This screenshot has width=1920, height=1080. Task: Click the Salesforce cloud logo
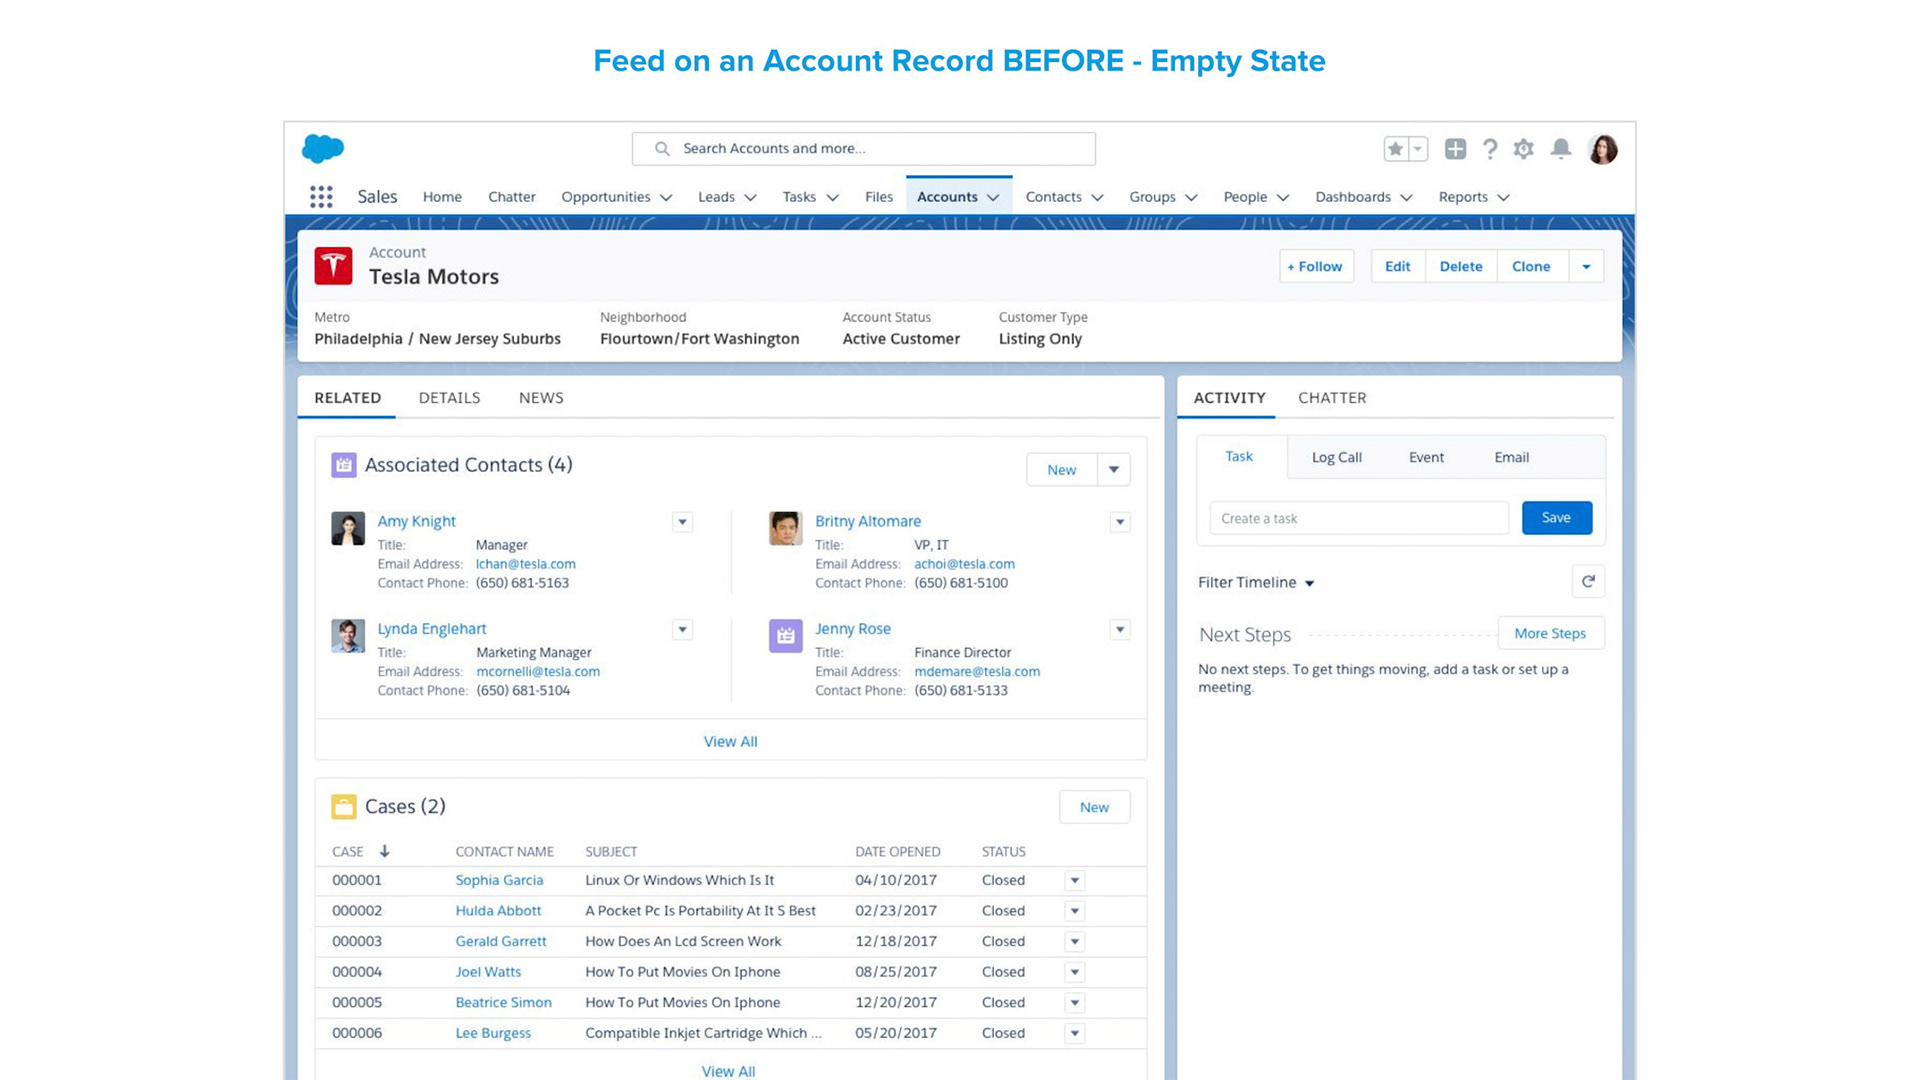tap(323, 148)
